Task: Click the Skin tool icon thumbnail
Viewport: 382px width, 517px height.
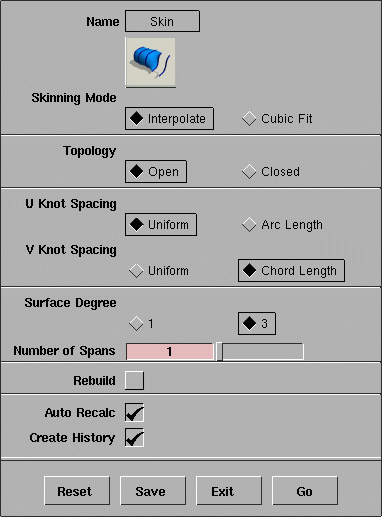Action: [150, 63]
